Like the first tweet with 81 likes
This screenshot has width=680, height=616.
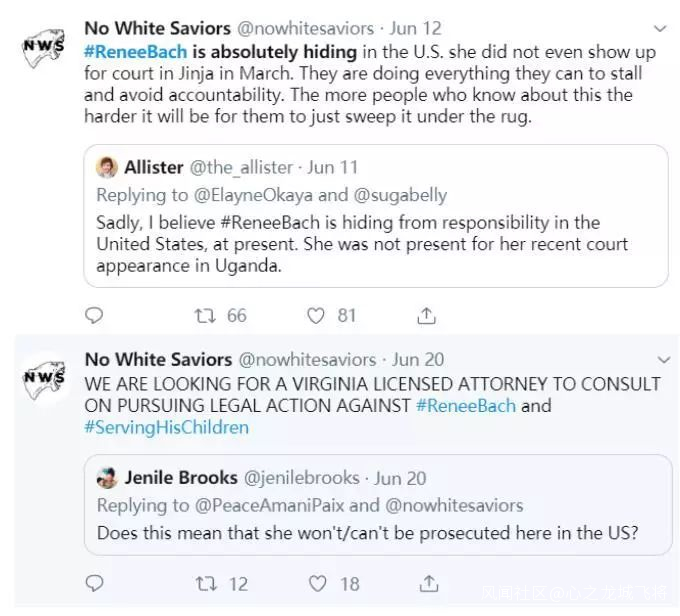[316, 316]
